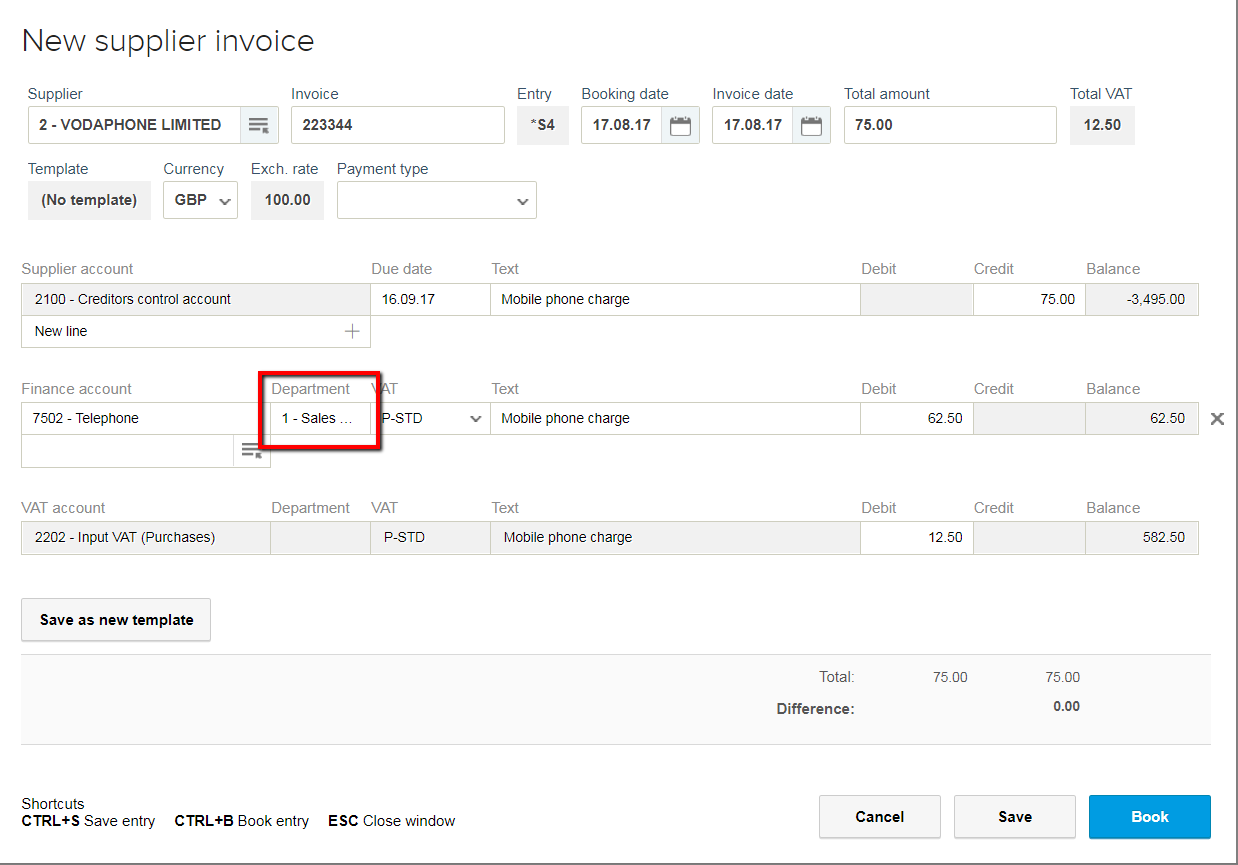The width and height of the screenshot is (1238, 865).
Task: Open the Payment type dropdown
Action: 437,200
